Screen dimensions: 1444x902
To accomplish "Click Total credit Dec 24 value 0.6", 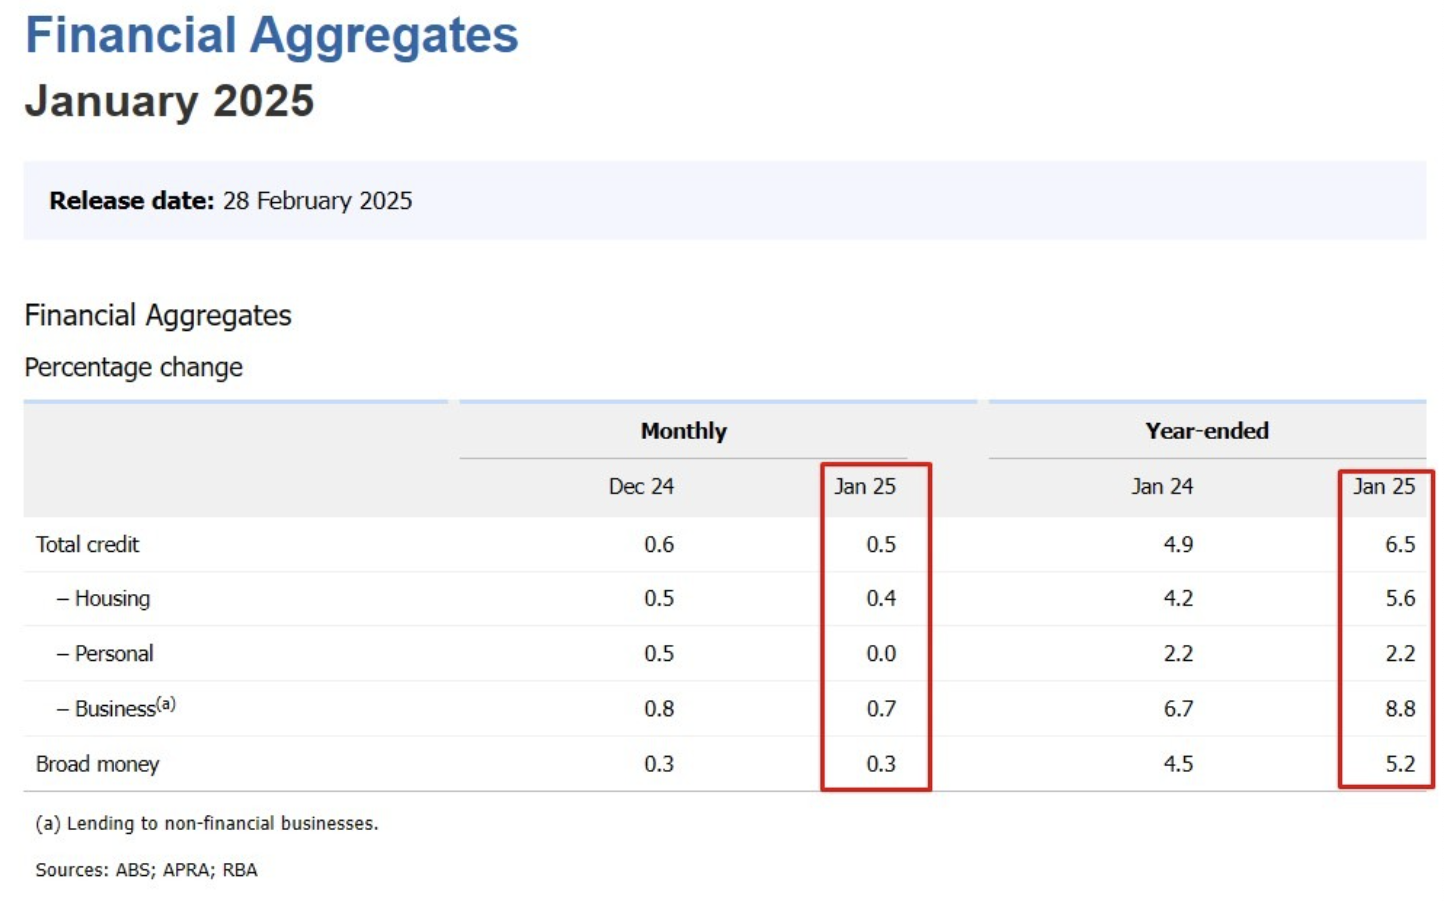I will click(x=659, y=544).
